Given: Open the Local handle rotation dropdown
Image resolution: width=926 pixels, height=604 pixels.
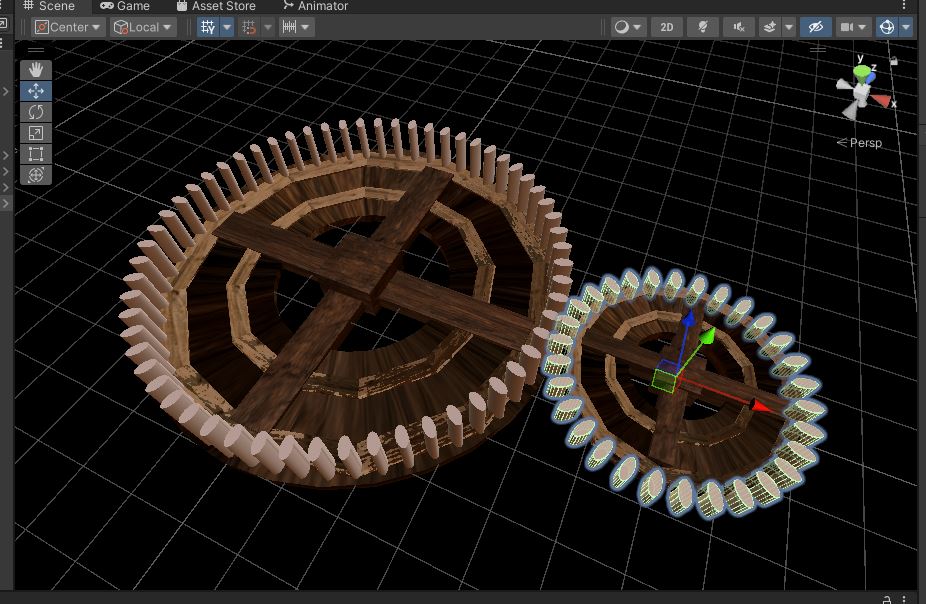Looking at the screenshot, I should click(x=144, y=27).
